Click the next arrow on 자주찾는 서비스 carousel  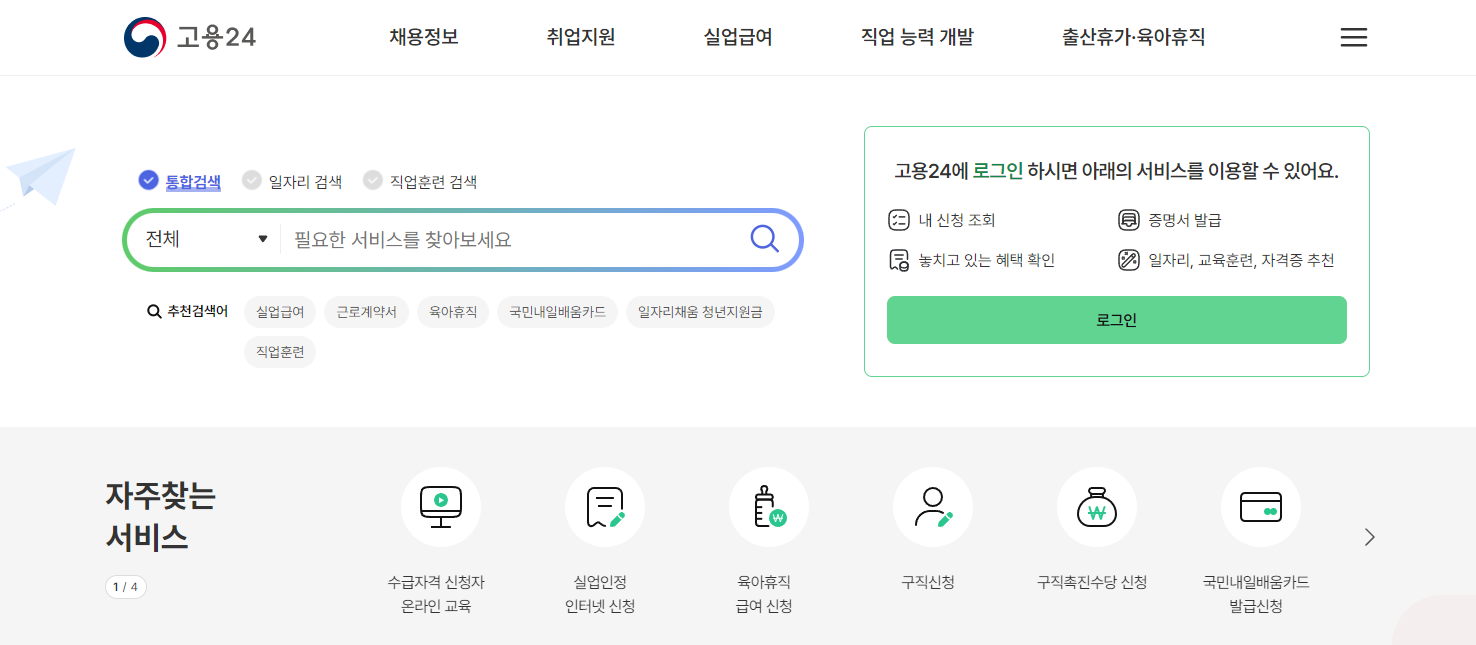click(1369, 537)
